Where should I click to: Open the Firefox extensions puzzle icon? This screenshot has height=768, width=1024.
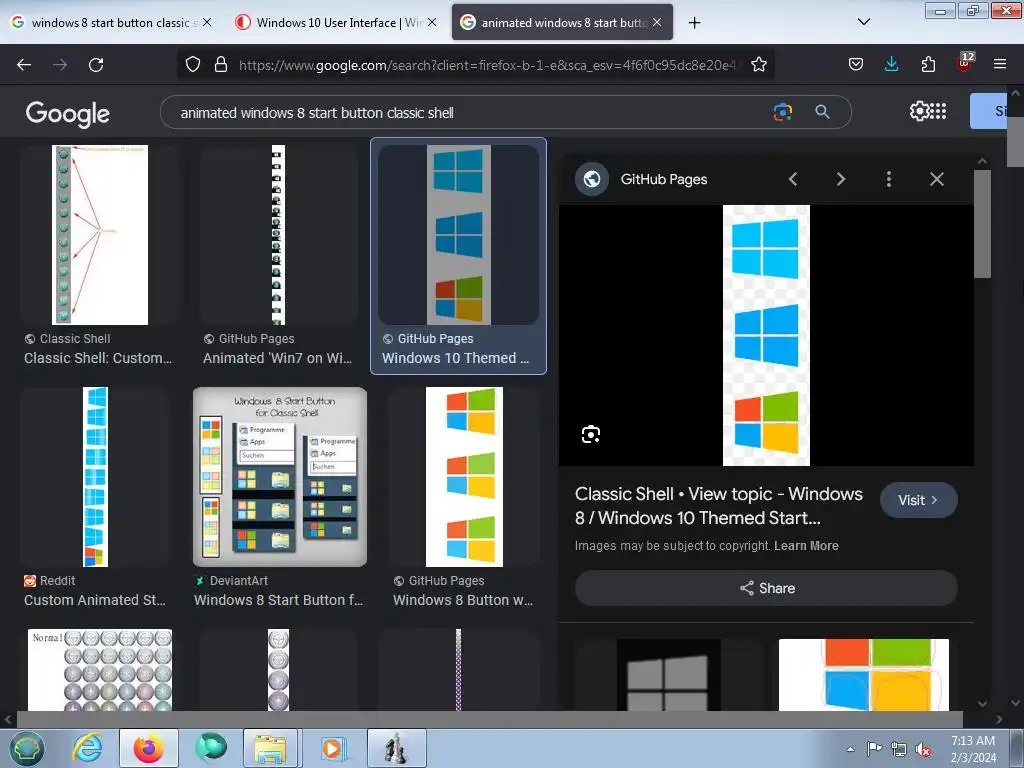tap(928, 64)
